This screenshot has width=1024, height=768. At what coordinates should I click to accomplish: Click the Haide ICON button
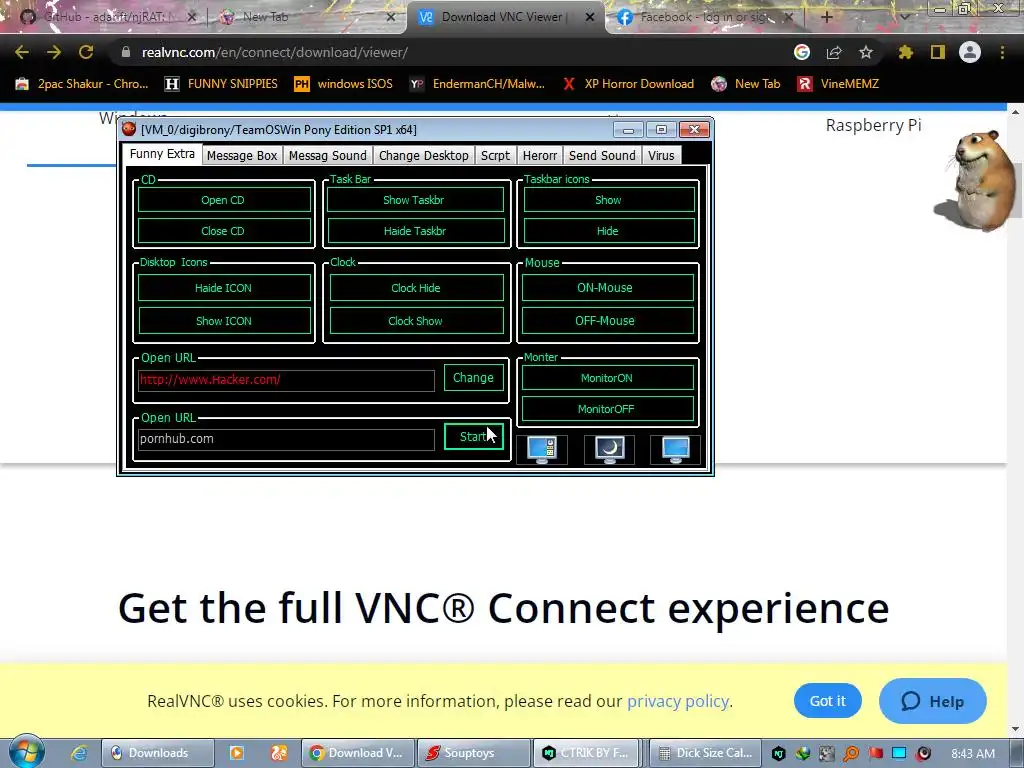click(x=223, y=288)
